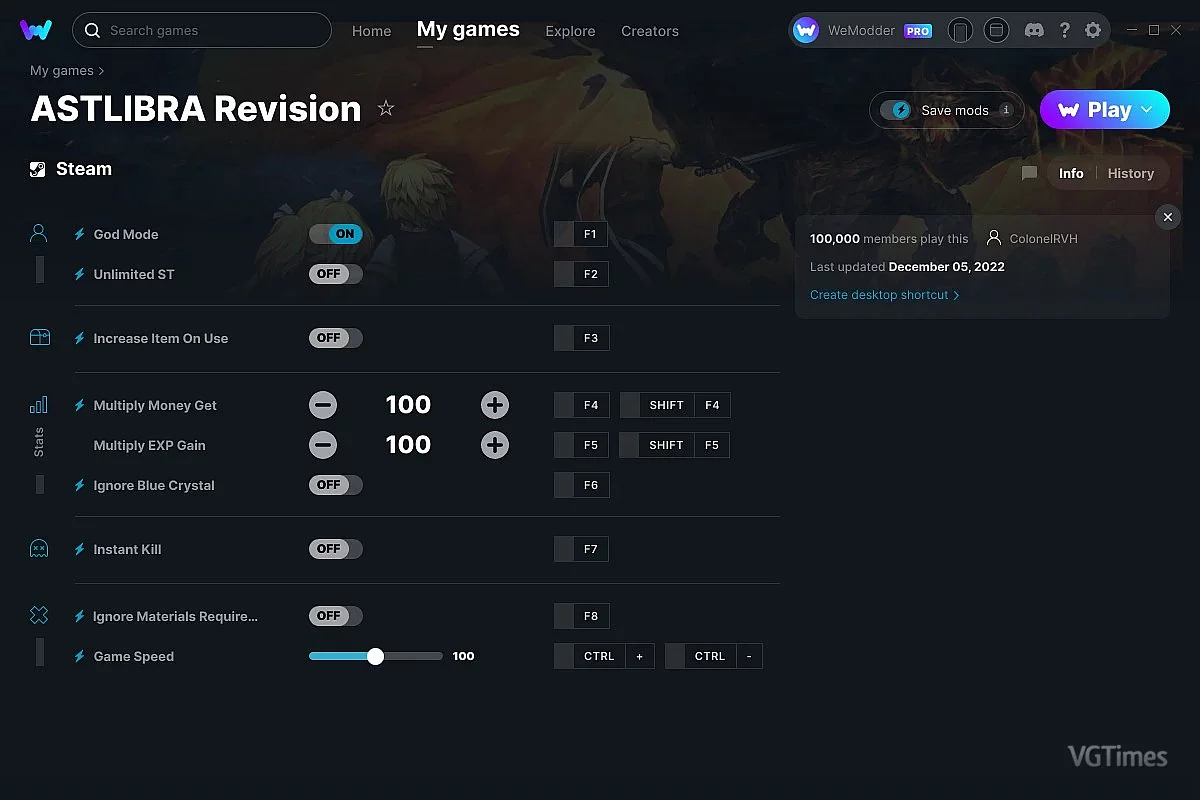Viewport: 1200px width, 800px height.
Task: Open the comments speech bubble icon
Action: point(1029,173)
